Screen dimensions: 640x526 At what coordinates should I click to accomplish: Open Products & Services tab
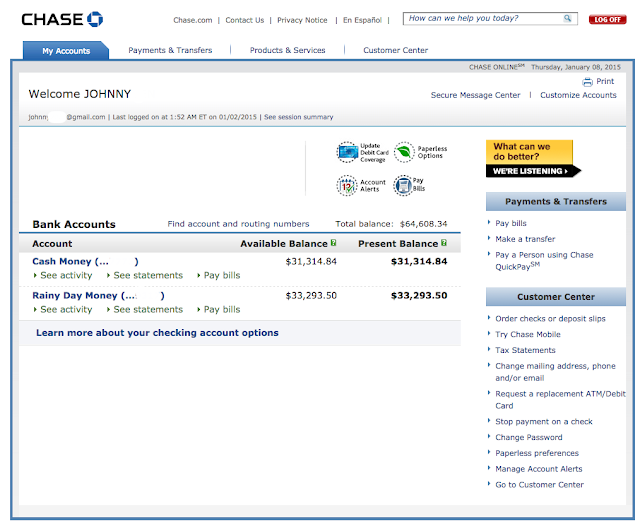click(x=287, y=50)
